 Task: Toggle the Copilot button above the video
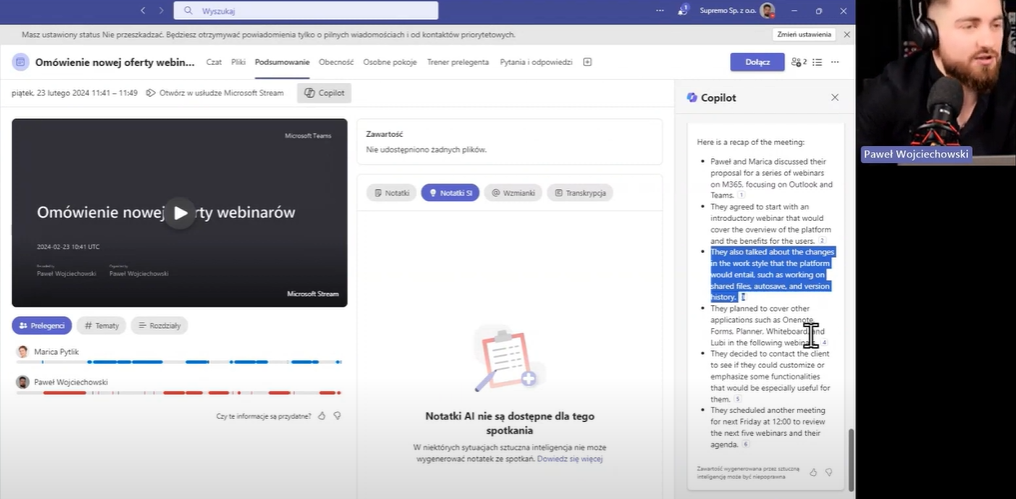coord(324,93)
